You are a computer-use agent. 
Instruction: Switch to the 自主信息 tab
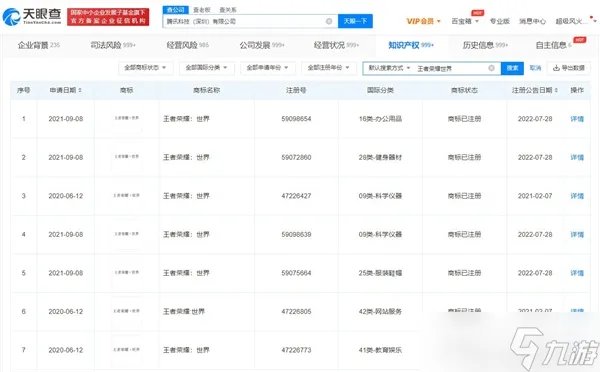554,45
